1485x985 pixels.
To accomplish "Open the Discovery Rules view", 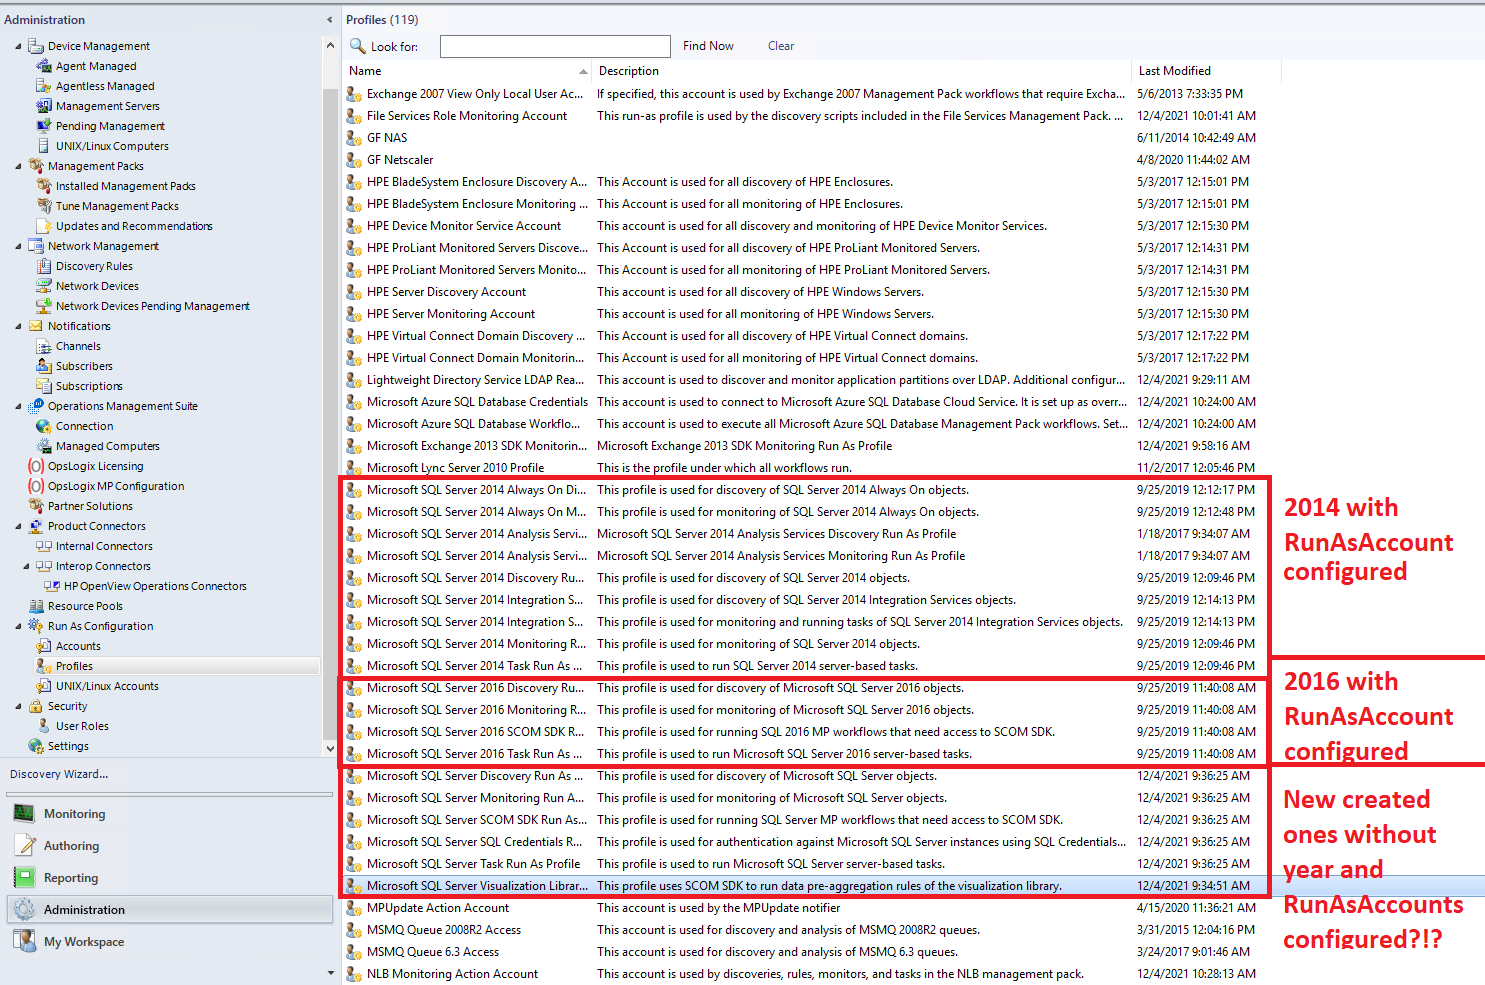I will click(95, 265).
